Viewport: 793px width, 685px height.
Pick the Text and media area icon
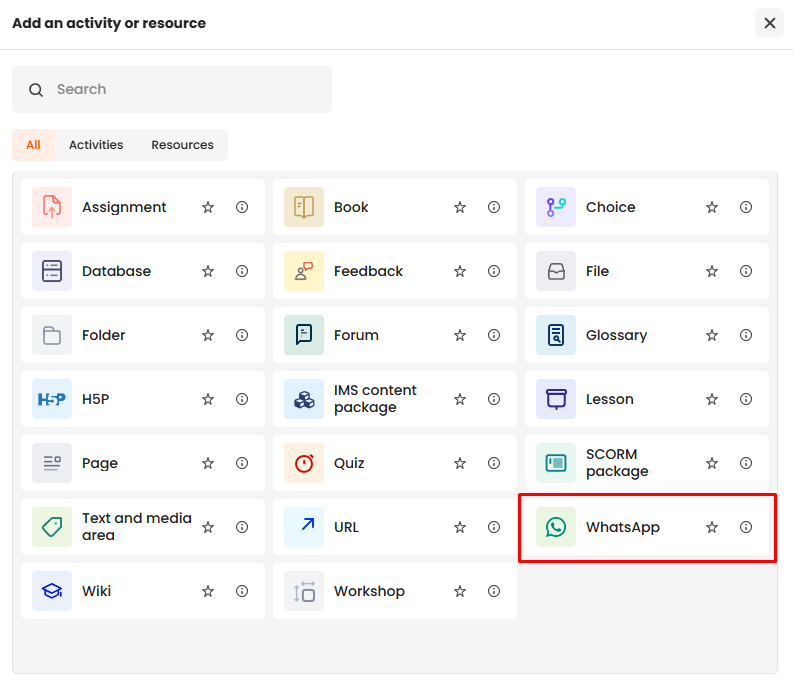click(52, 527)
